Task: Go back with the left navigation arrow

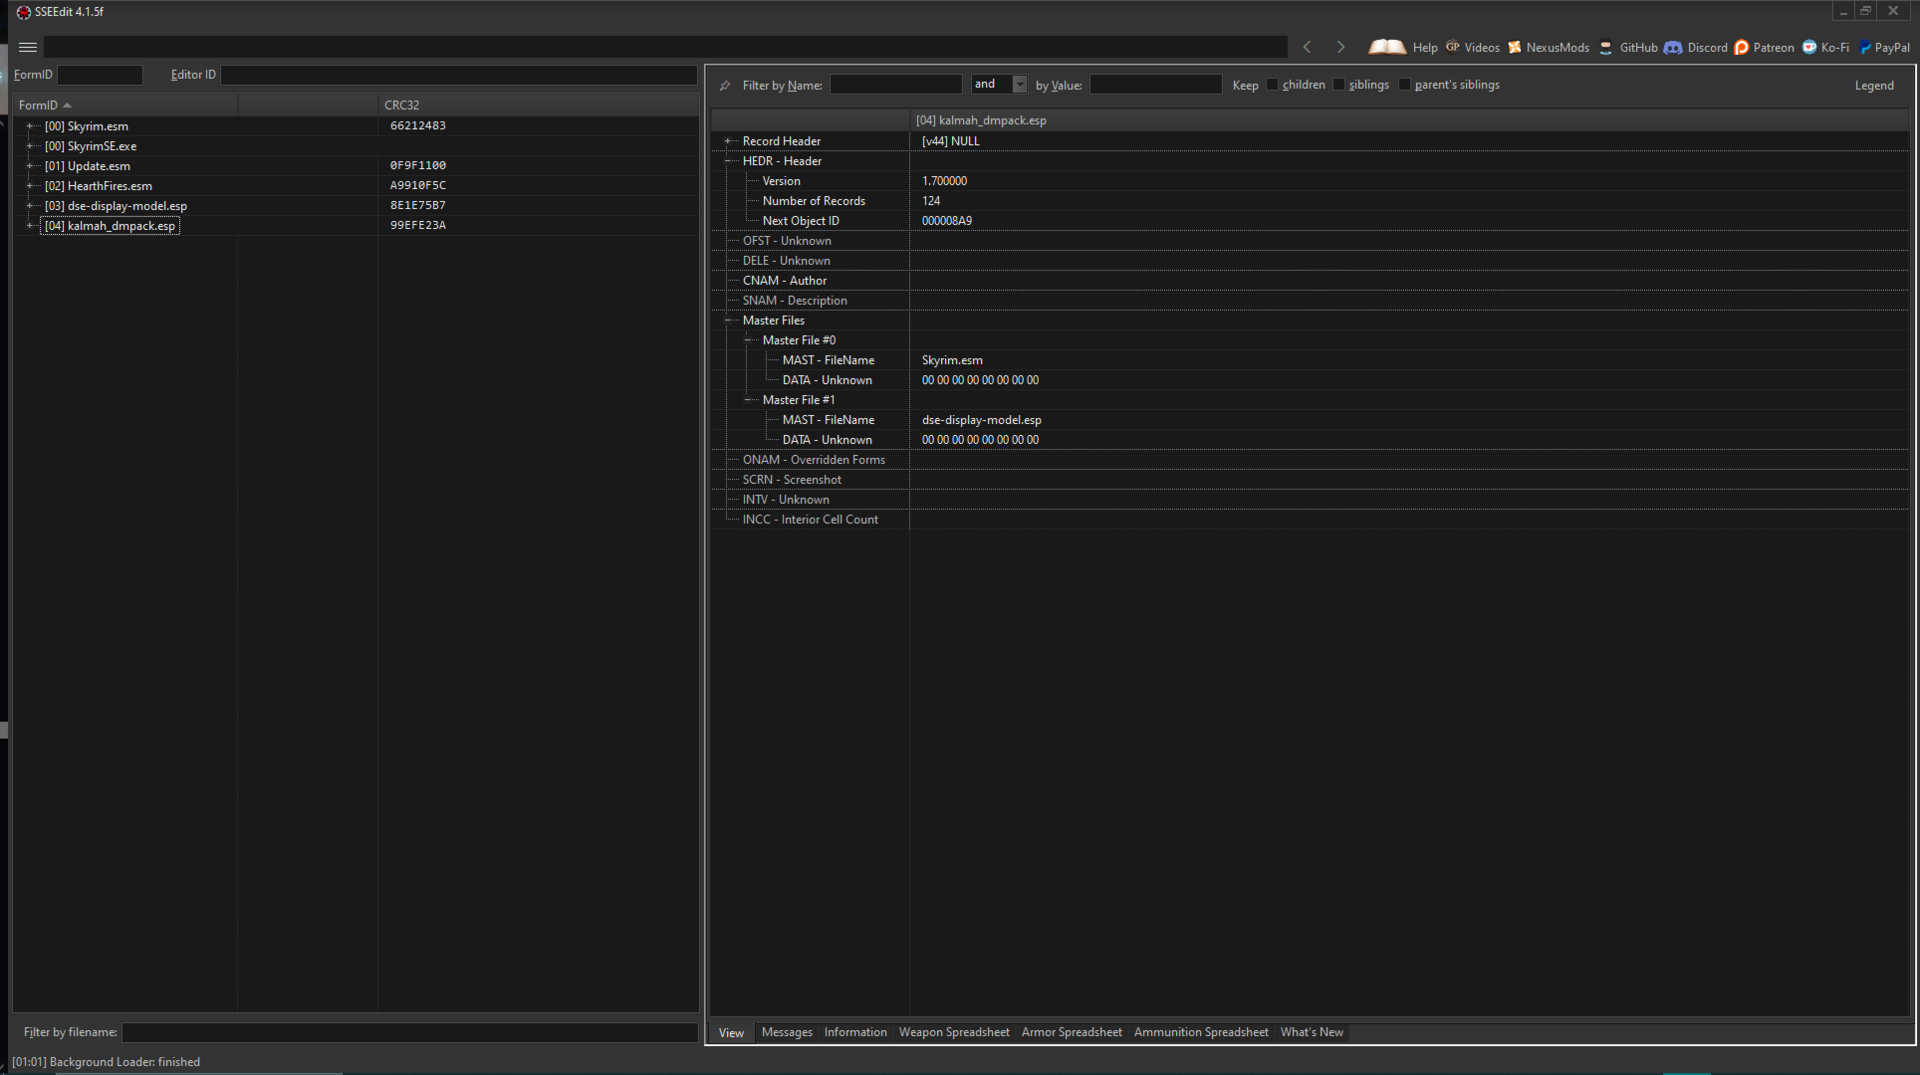Action: 1307,47
